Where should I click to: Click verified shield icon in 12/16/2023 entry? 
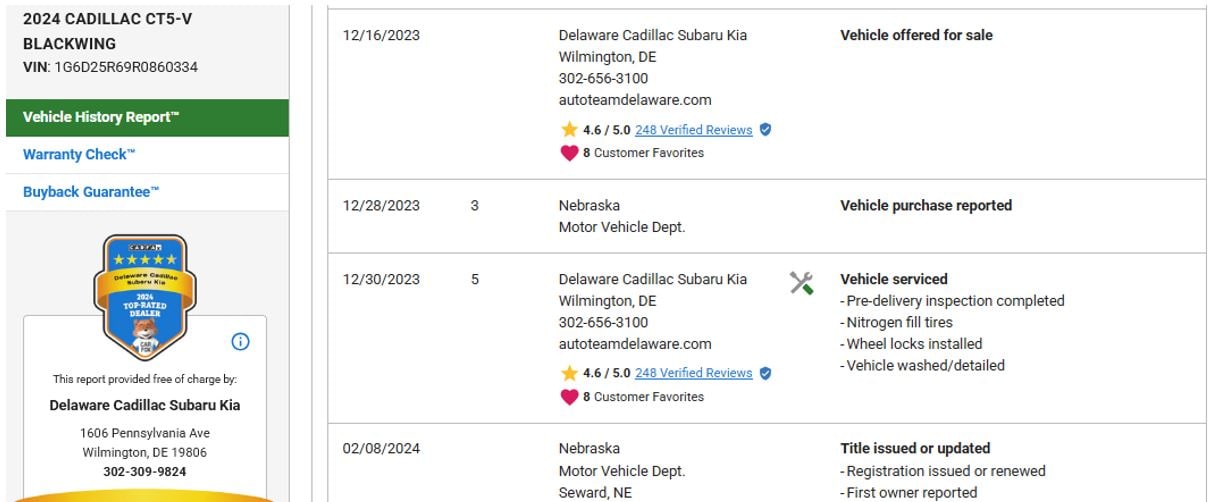pos(765,130)
